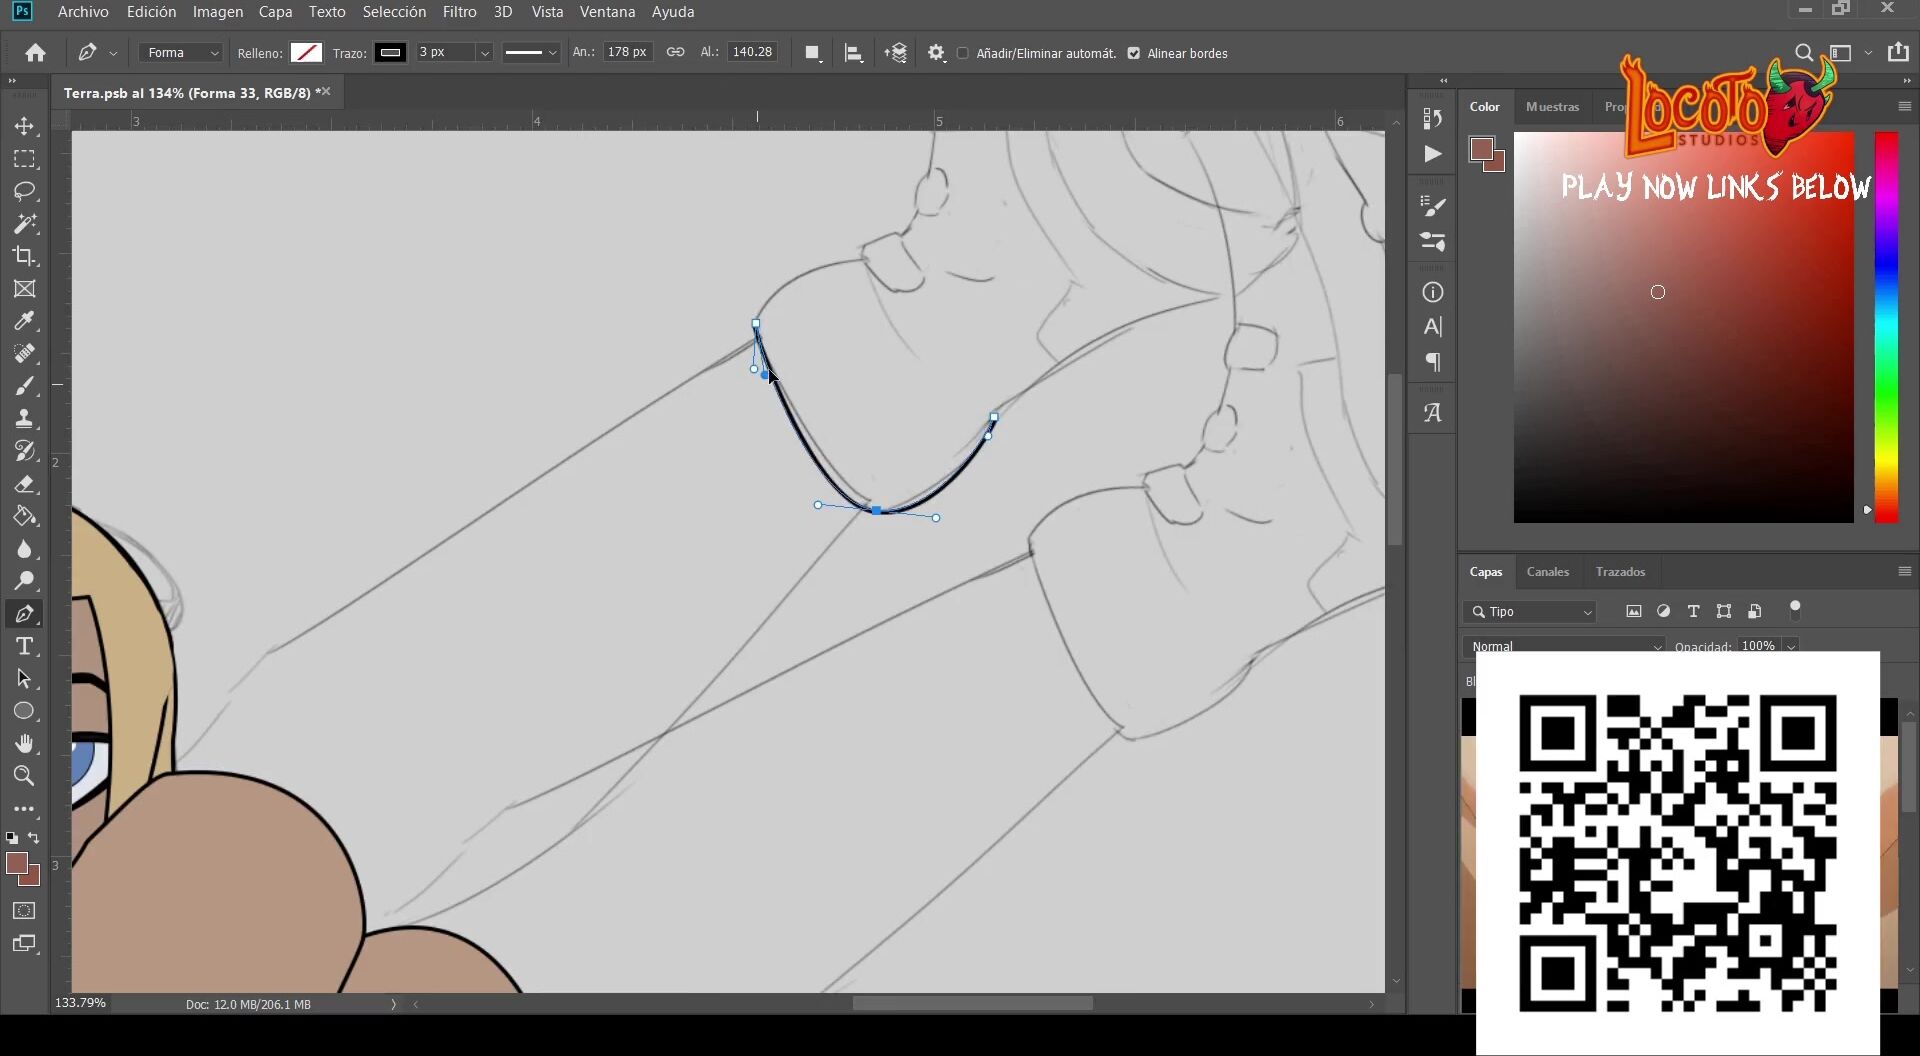1920x1056 pixels.
Task: Select the Crop tool
Action: (x=25, y=256)
